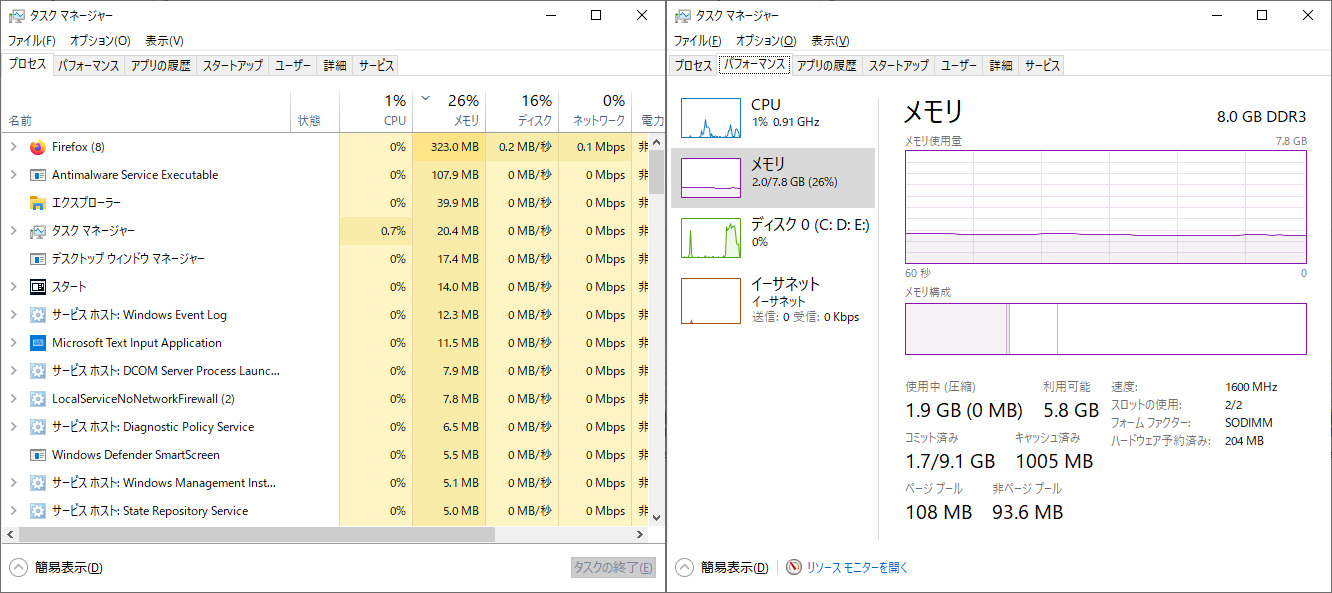
Task: Open リソース モニターを開く link
Action: 857,567
